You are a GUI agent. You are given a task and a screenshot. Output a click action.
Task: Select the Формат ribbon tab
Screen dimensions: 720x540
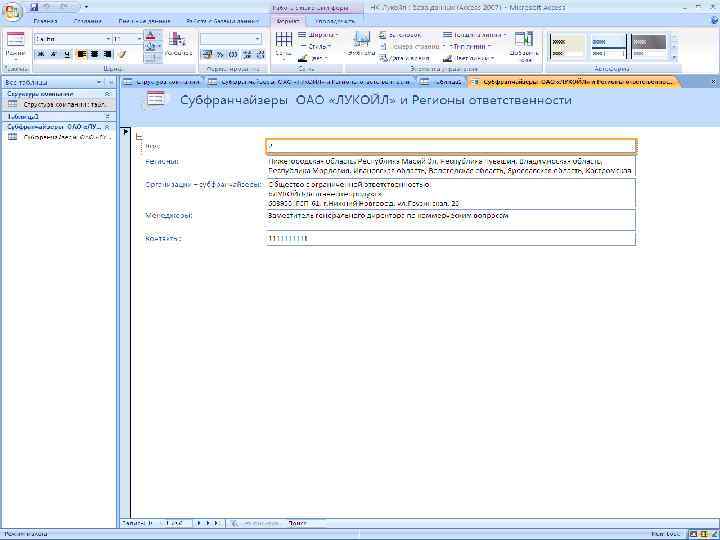pyautogui.click(x=287, y=21)
